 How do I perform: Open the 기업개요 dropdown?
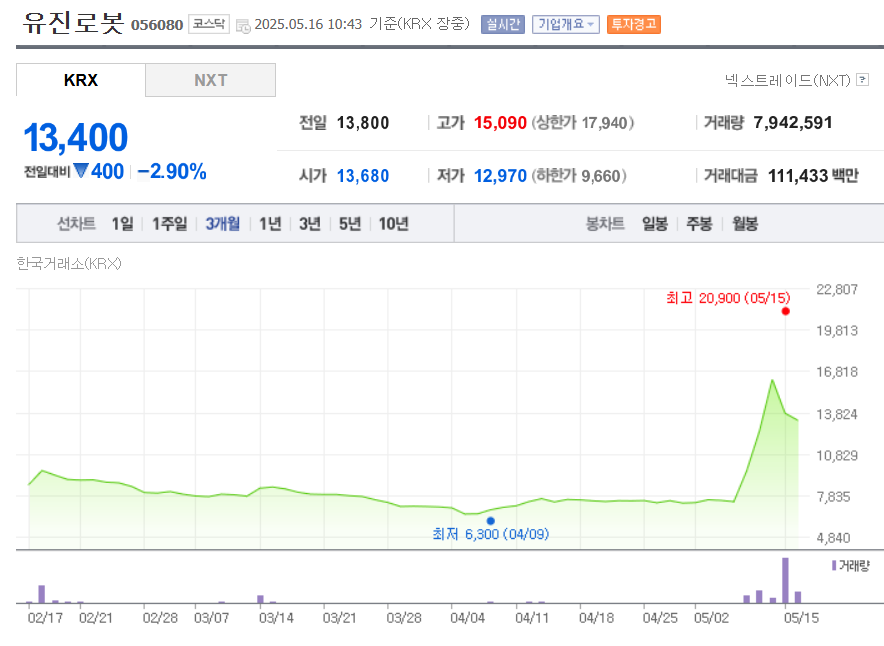(x=565, y=24)
